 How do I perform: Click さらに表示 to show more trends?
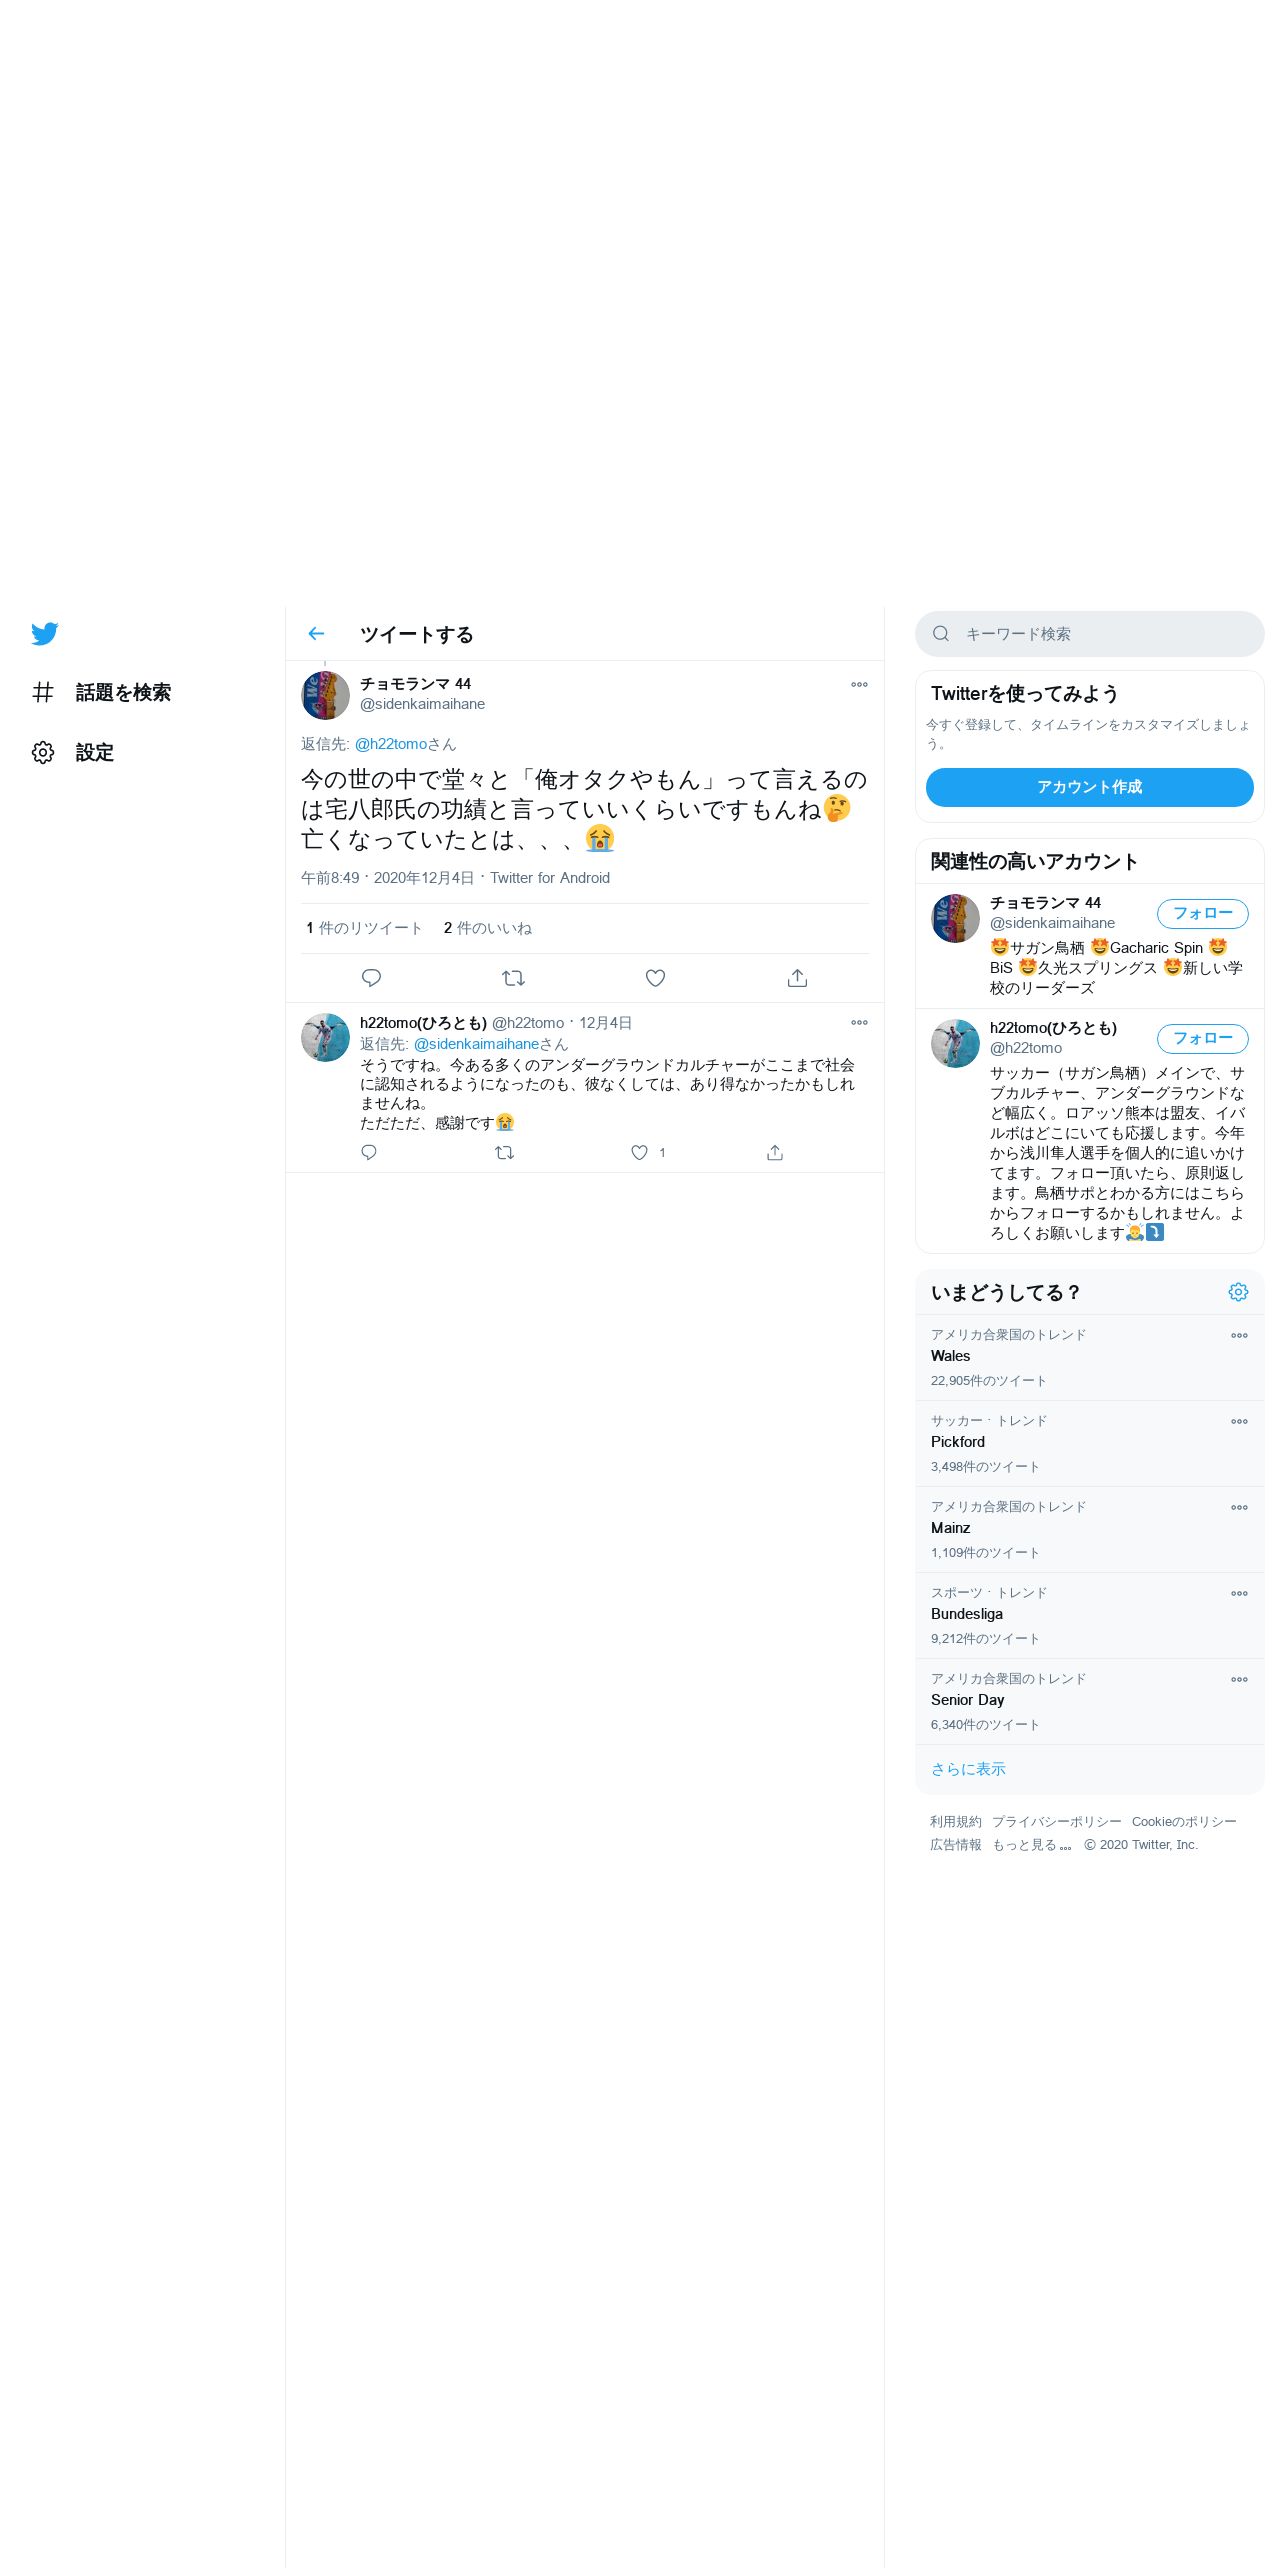tap(968, 1769)
